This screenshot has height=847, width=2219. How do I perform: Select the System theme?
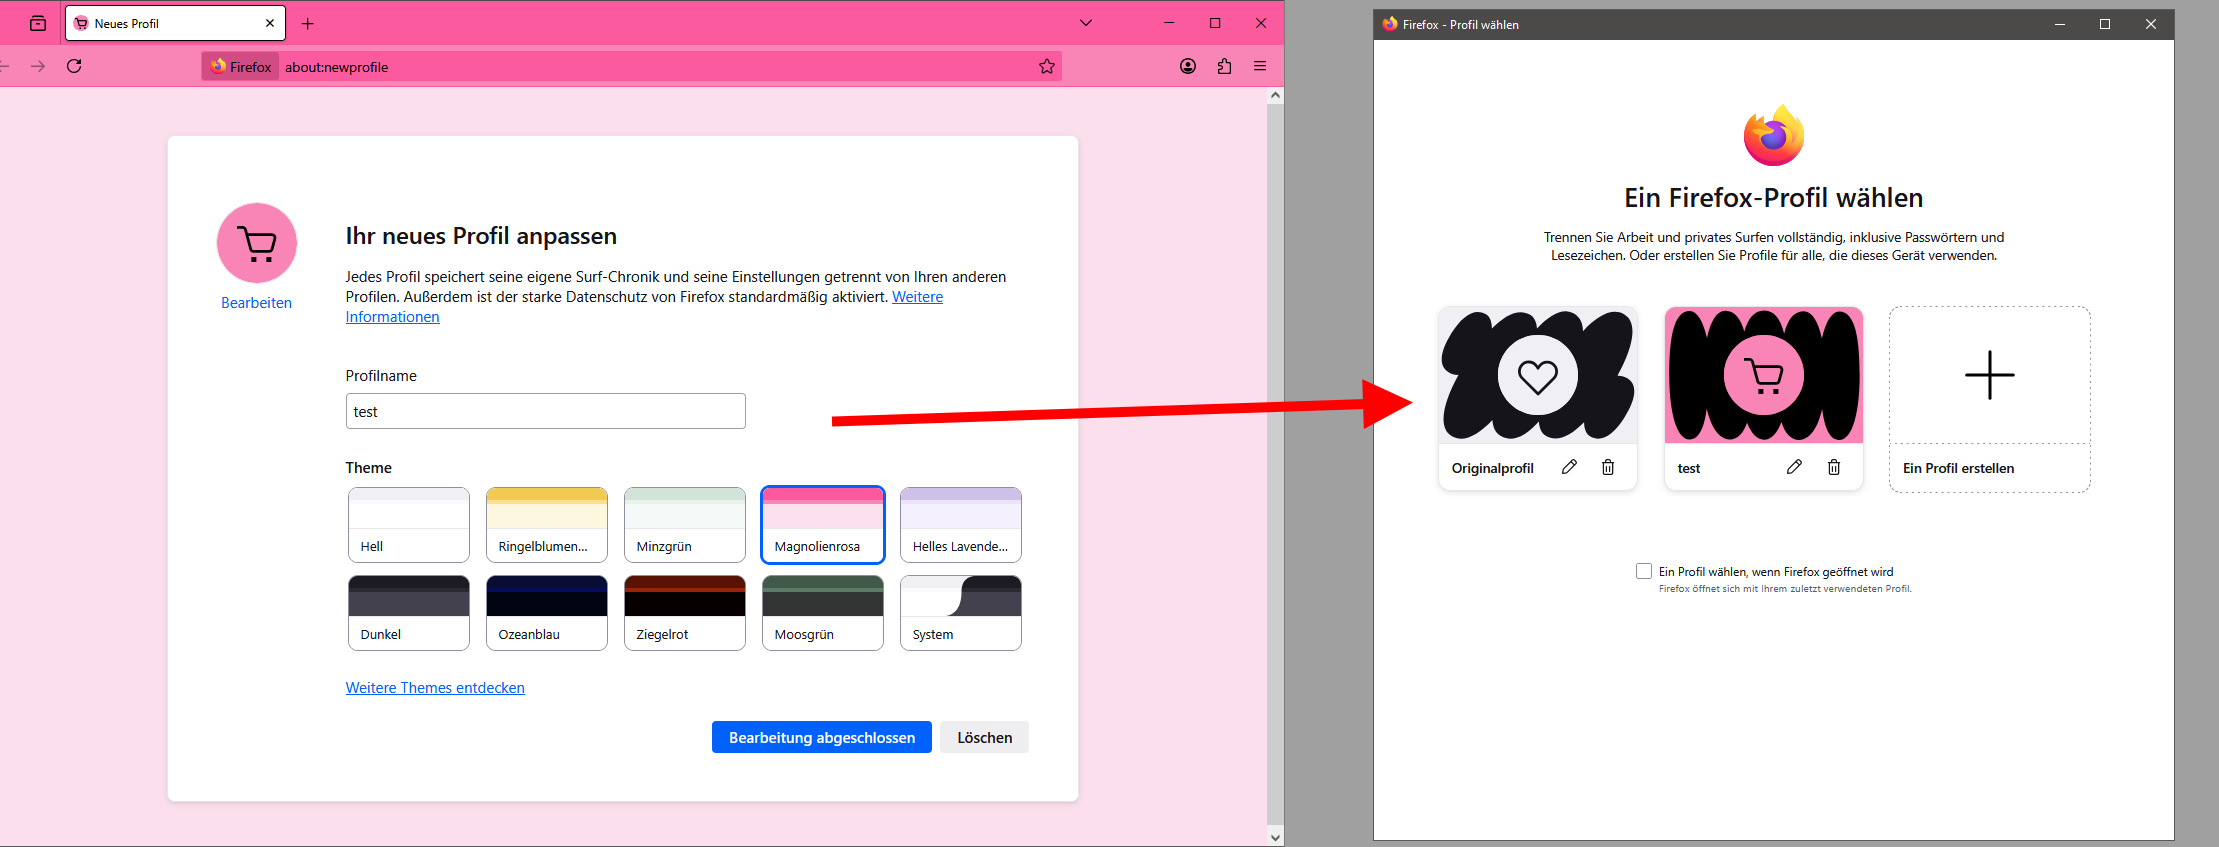(x=961, y=613)
